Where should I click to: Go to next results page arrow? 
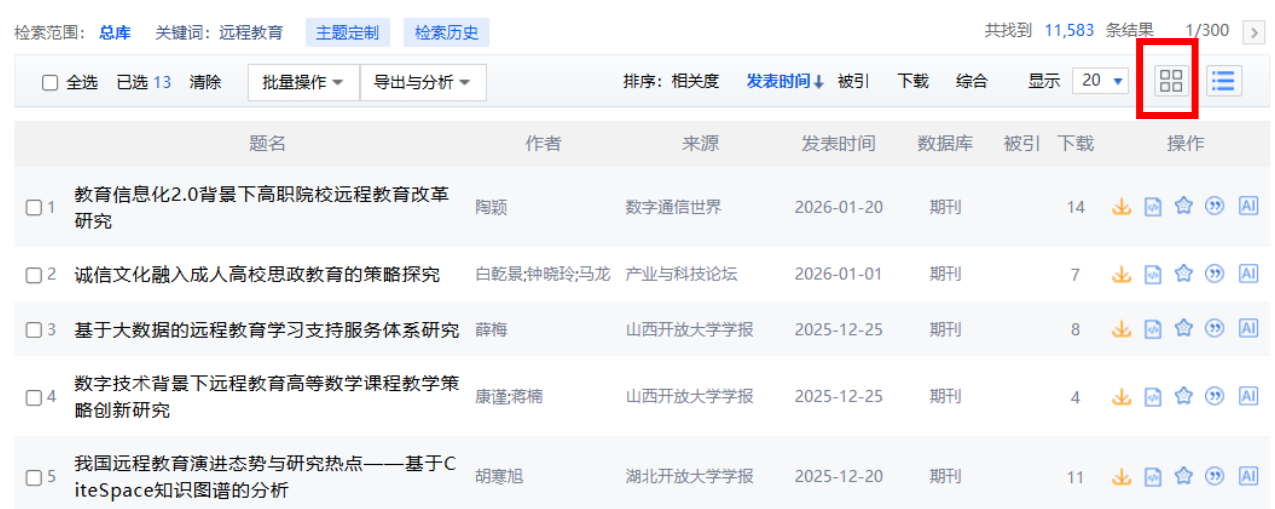[x=1253, y=33]
